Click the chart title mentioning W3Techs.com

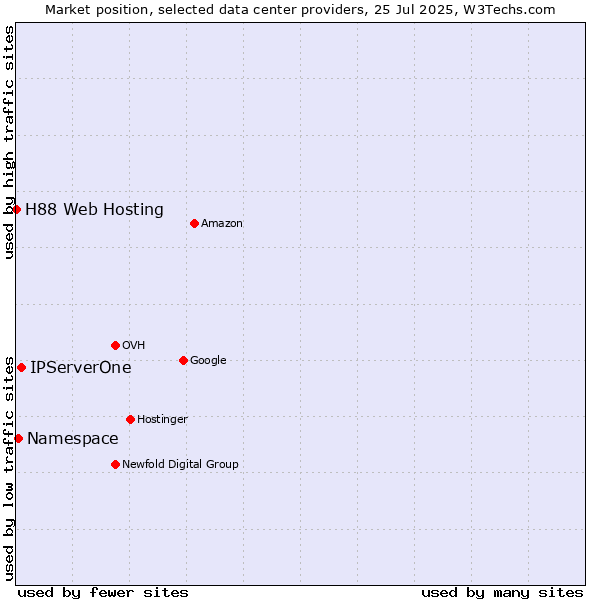click(300, 10)
